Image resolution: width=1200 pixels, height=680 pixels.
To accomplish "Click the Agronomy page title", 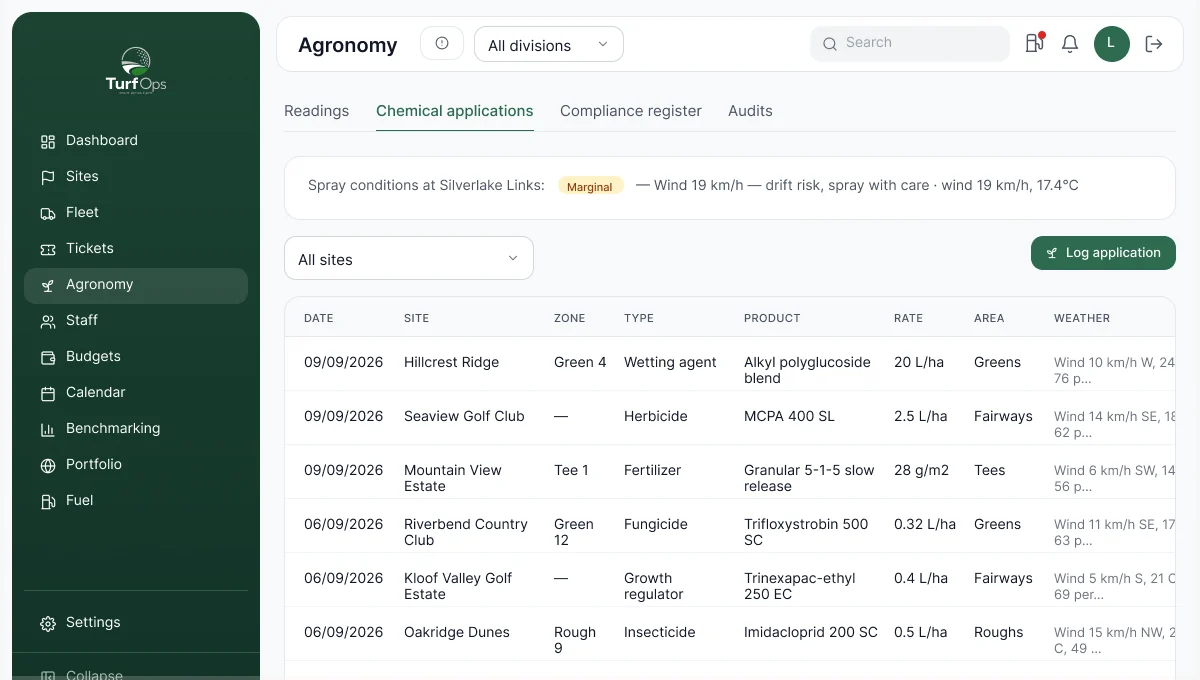I will (348, 45).
